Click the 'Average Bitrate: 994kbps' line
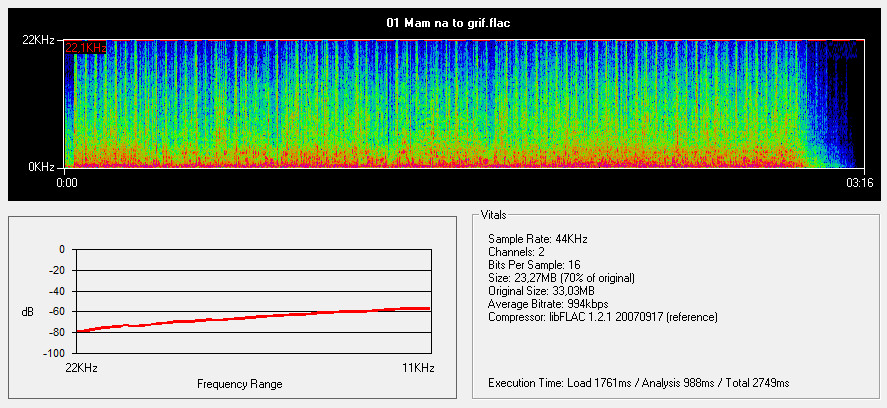Viewport: 887px width, 408px height. [x=547, y=304]
